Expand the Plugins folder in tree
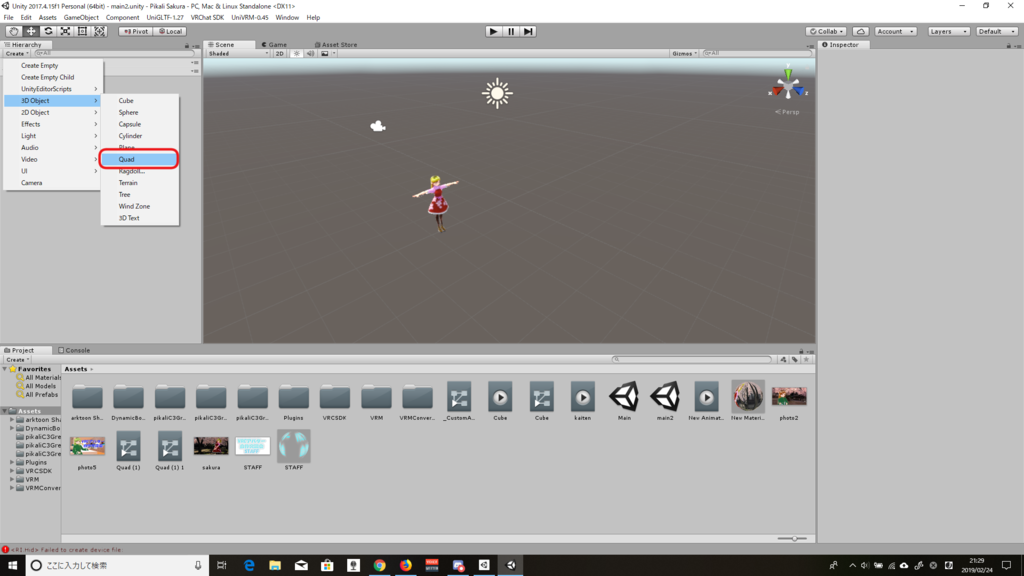The image size is (1024, 576). (x=12, y=462)
